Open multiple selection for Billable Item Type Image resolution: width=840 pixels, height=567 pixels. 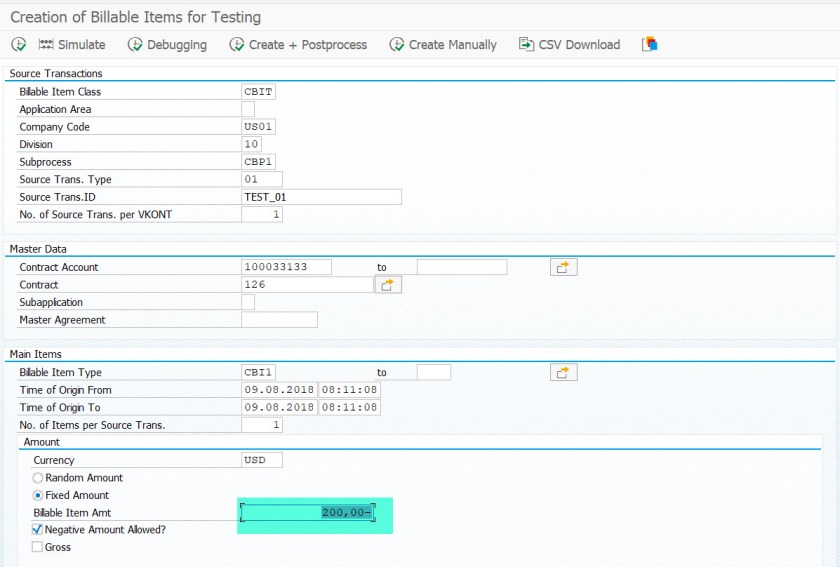pyautogui.click(x=564, y=372)
